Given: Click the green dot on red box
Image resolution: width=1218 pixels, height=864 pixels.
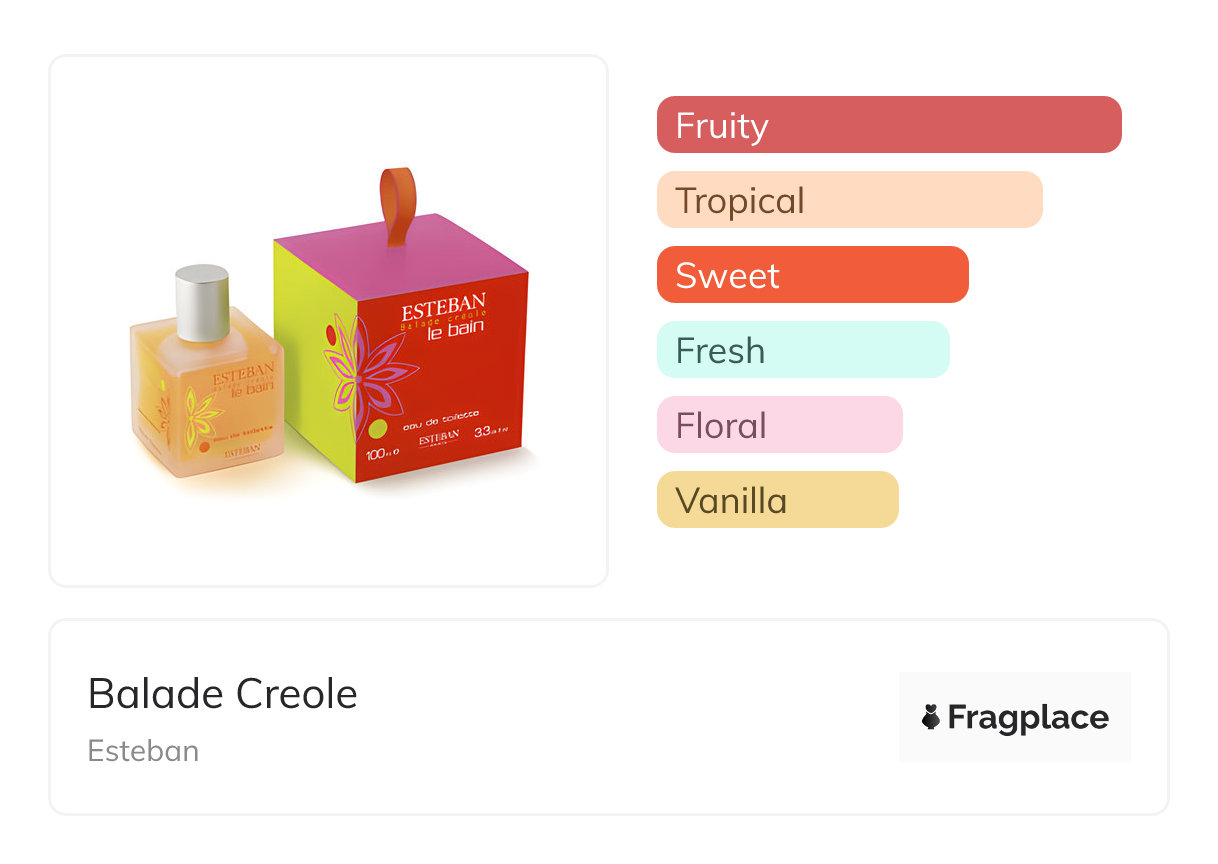Looking at the screenshot, I should (x=377, y=430).
